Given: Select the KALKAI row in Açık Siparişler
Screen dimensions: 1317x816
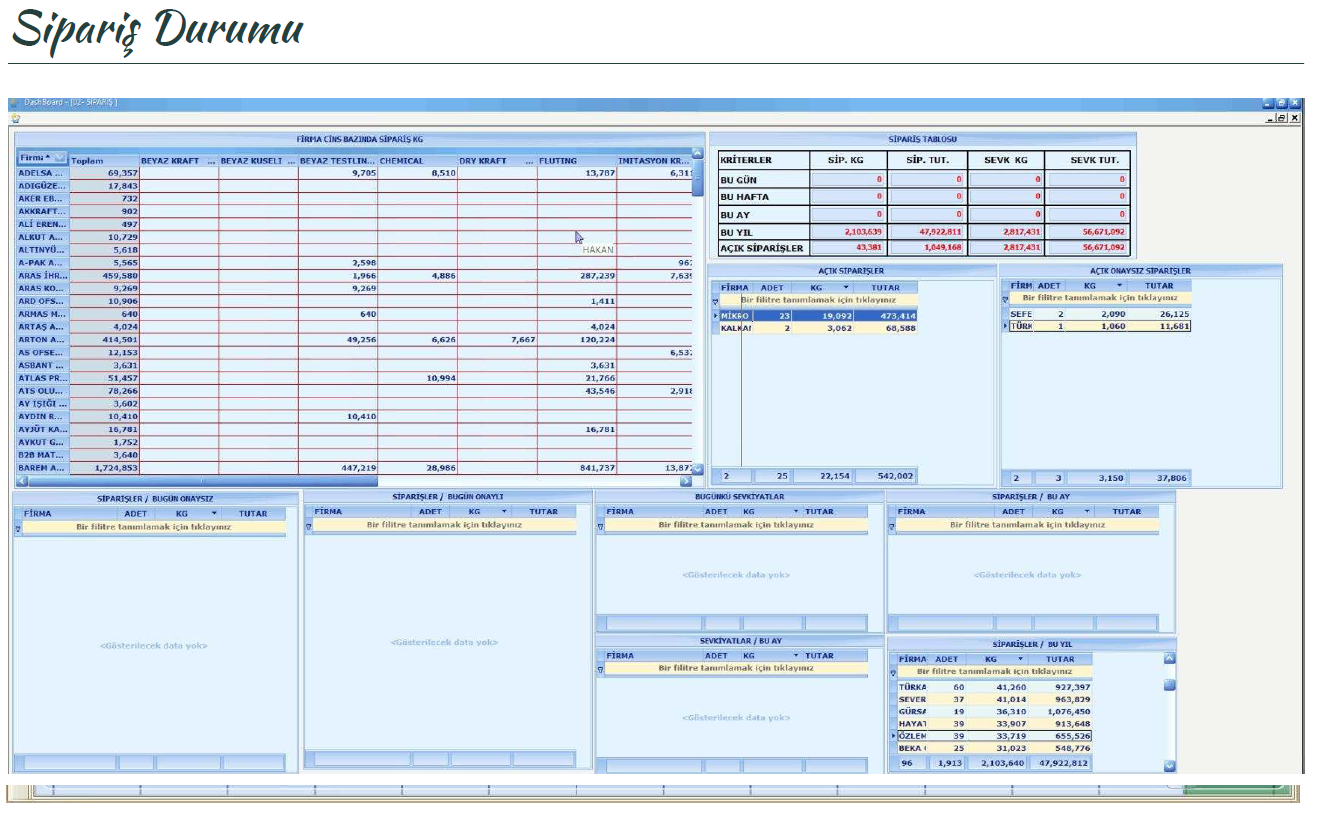Looking at the screenshot, I should coord(735,329).
